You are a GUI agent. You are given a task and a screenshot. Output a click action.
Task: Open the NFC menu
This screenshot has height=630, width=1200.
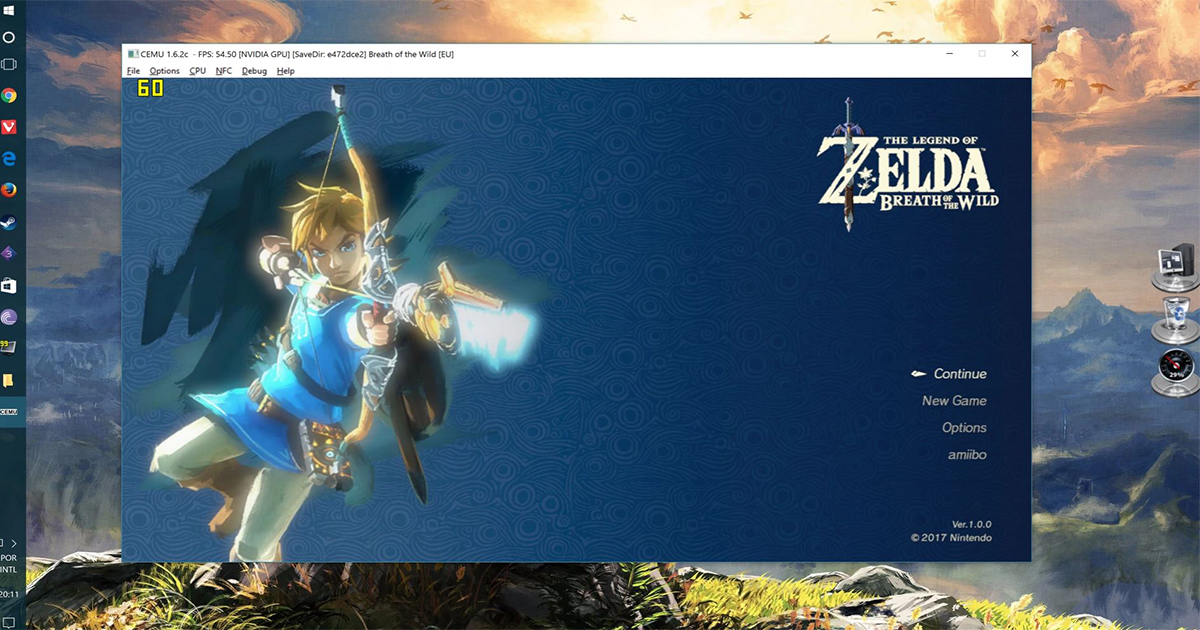[x=223, y=71]
